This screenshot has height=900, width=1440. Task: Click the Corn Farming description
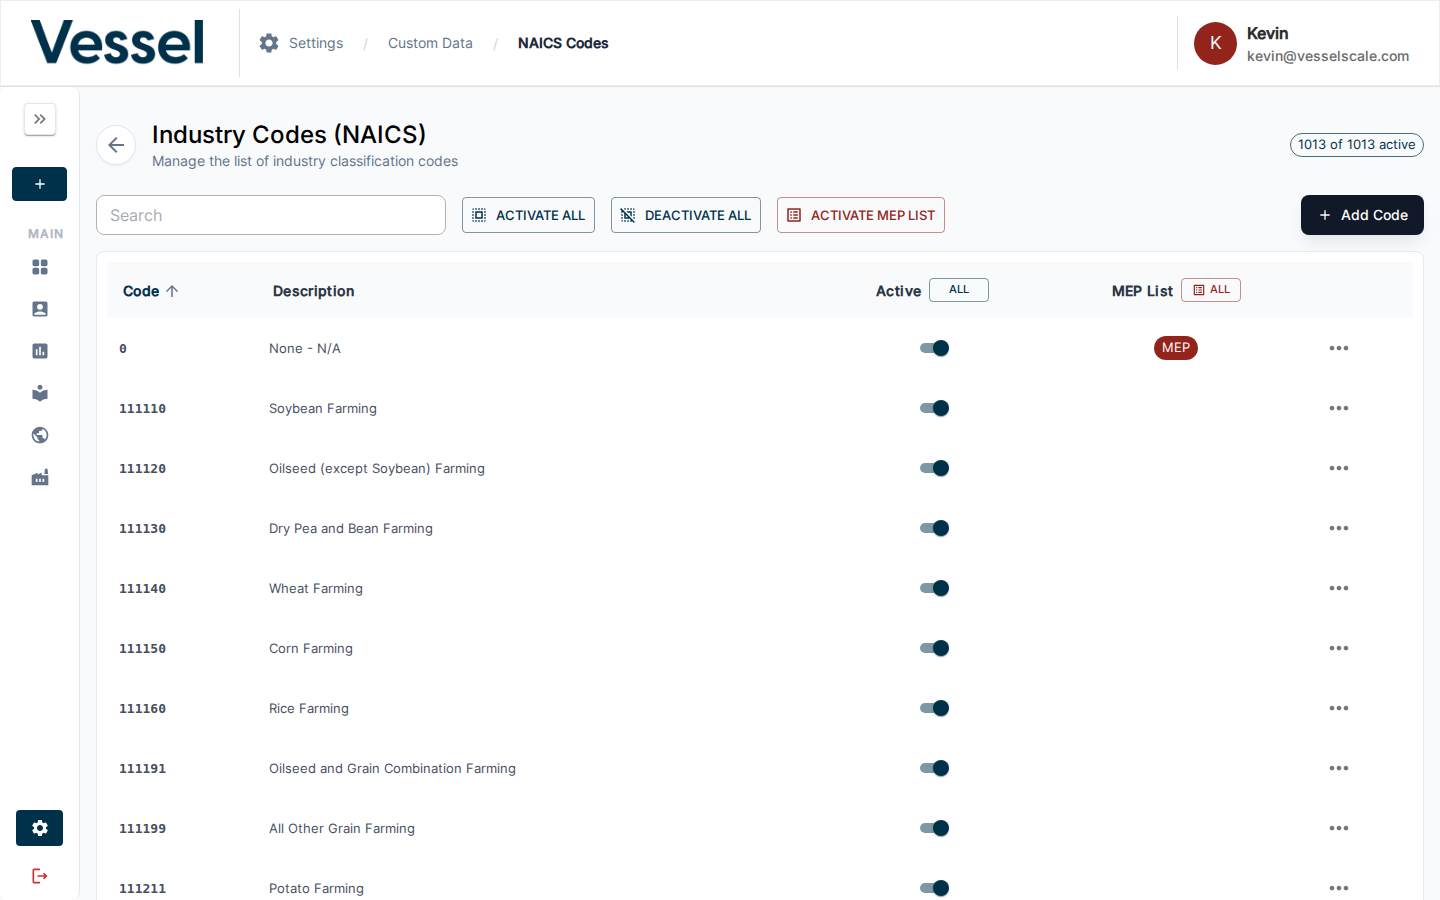point(311,648)
